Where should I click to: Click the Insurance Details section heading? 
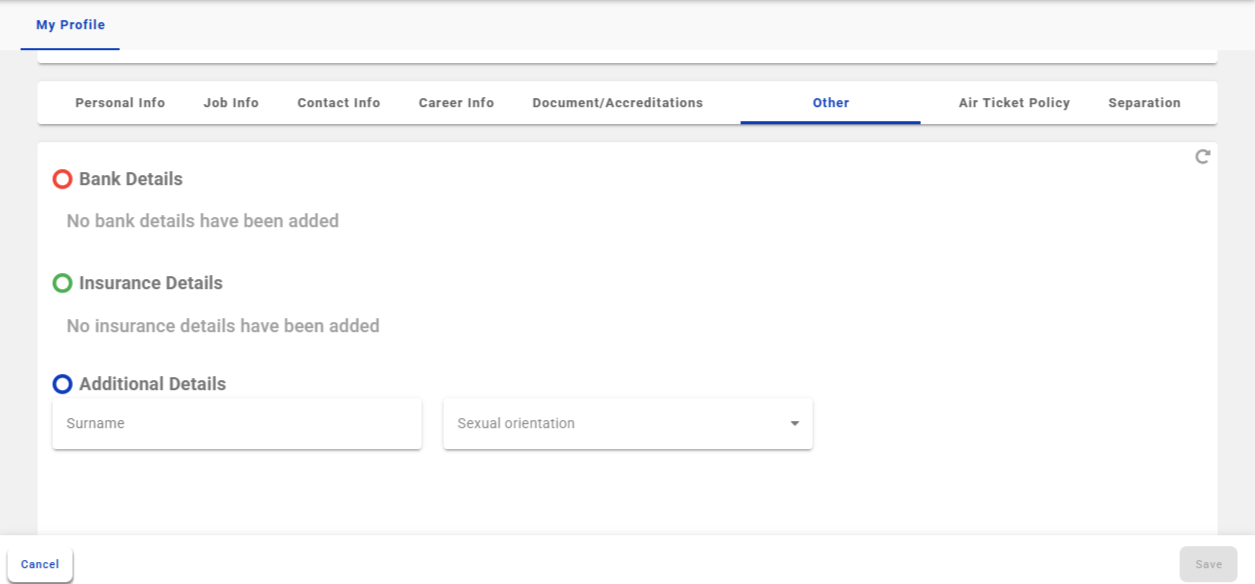tap(151, 283)
